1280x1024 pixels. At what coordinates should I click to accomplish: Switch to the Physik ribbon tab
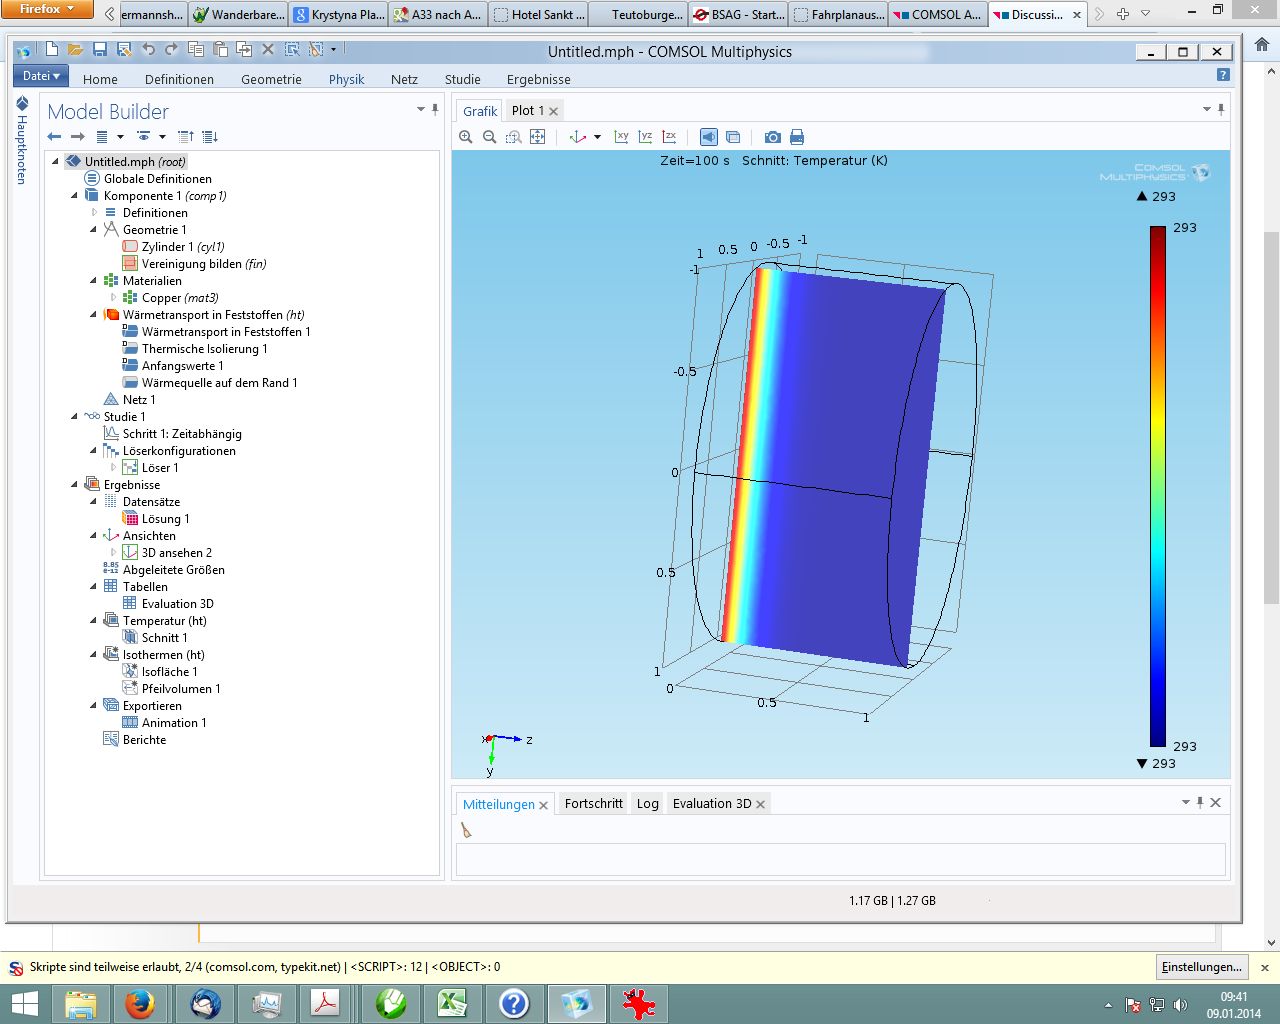click(x=346, y=79)
